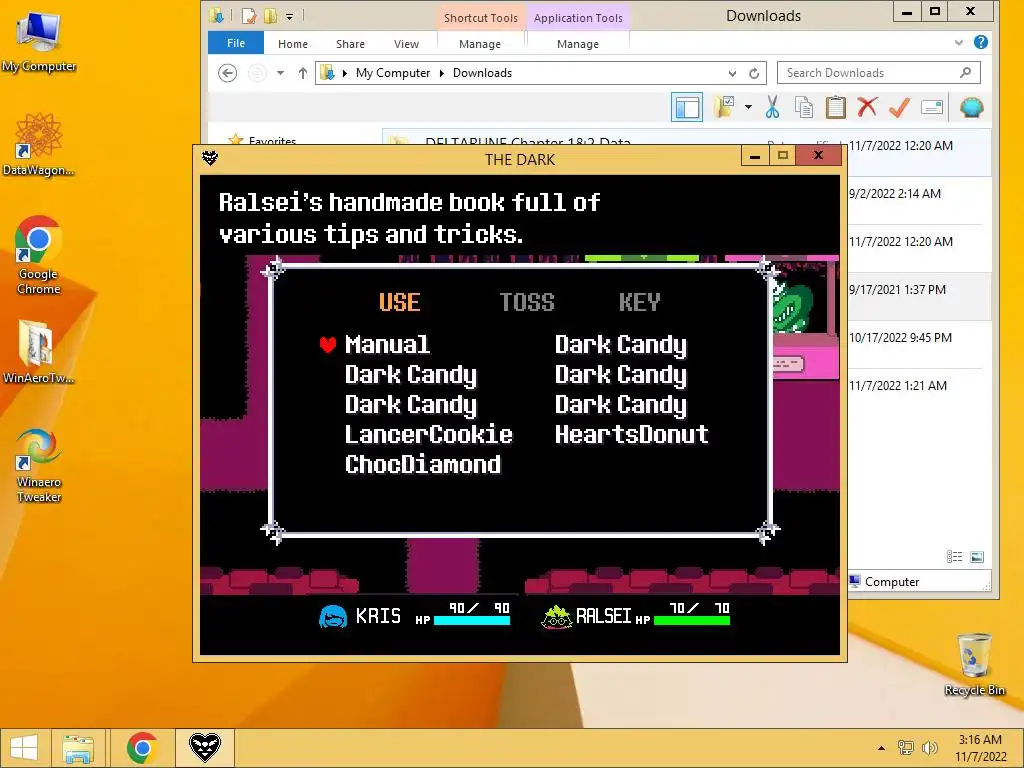Click the orange checkmark icon in toolbar
This screenshot has height=768, width=1024.
click(x=899, y=107)
